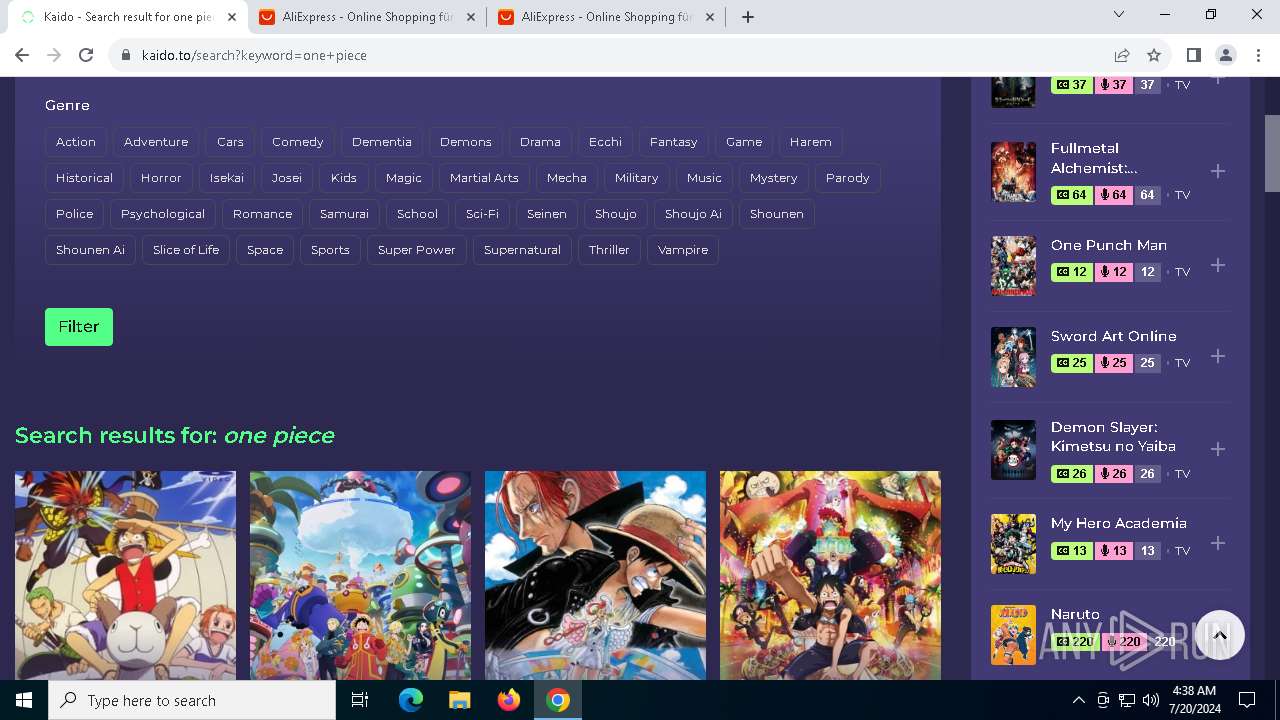Open Sword Art Online title link
Viewport: 1280px width, 720px height.
pos(1113,336)
